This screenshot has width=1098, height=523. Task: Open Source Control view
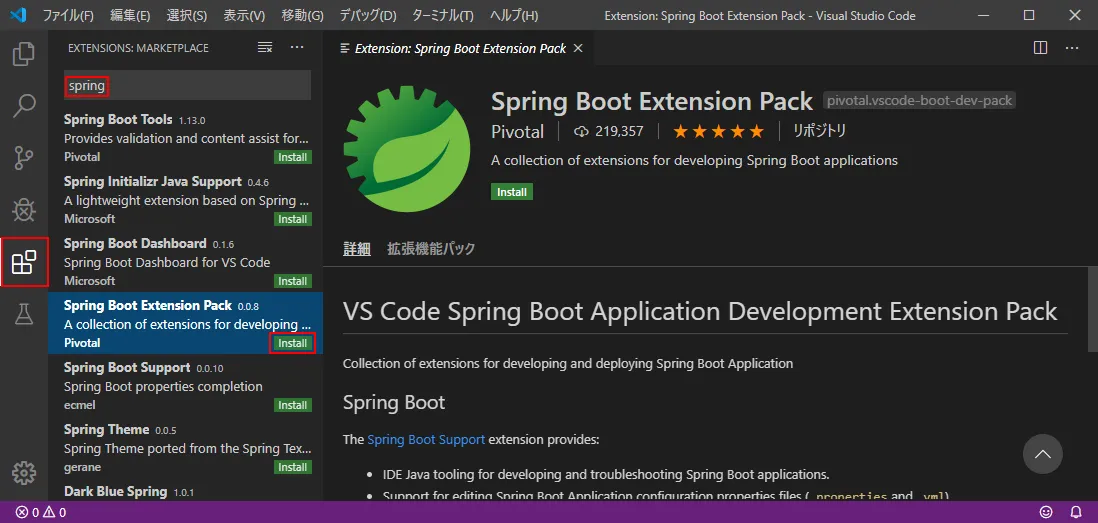[24, 158]
